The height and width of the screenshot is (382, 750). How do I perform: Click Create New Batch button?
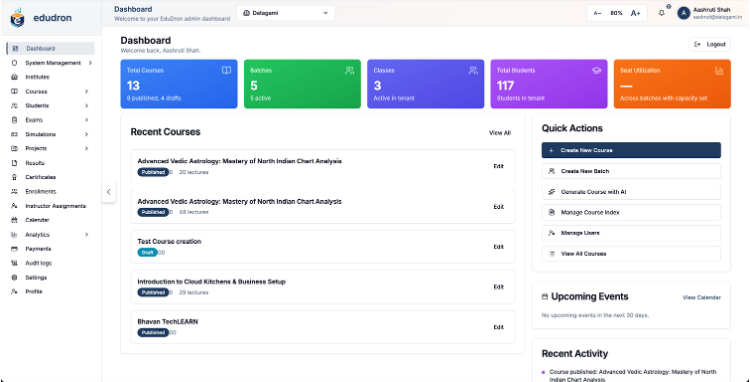point(631,171)
